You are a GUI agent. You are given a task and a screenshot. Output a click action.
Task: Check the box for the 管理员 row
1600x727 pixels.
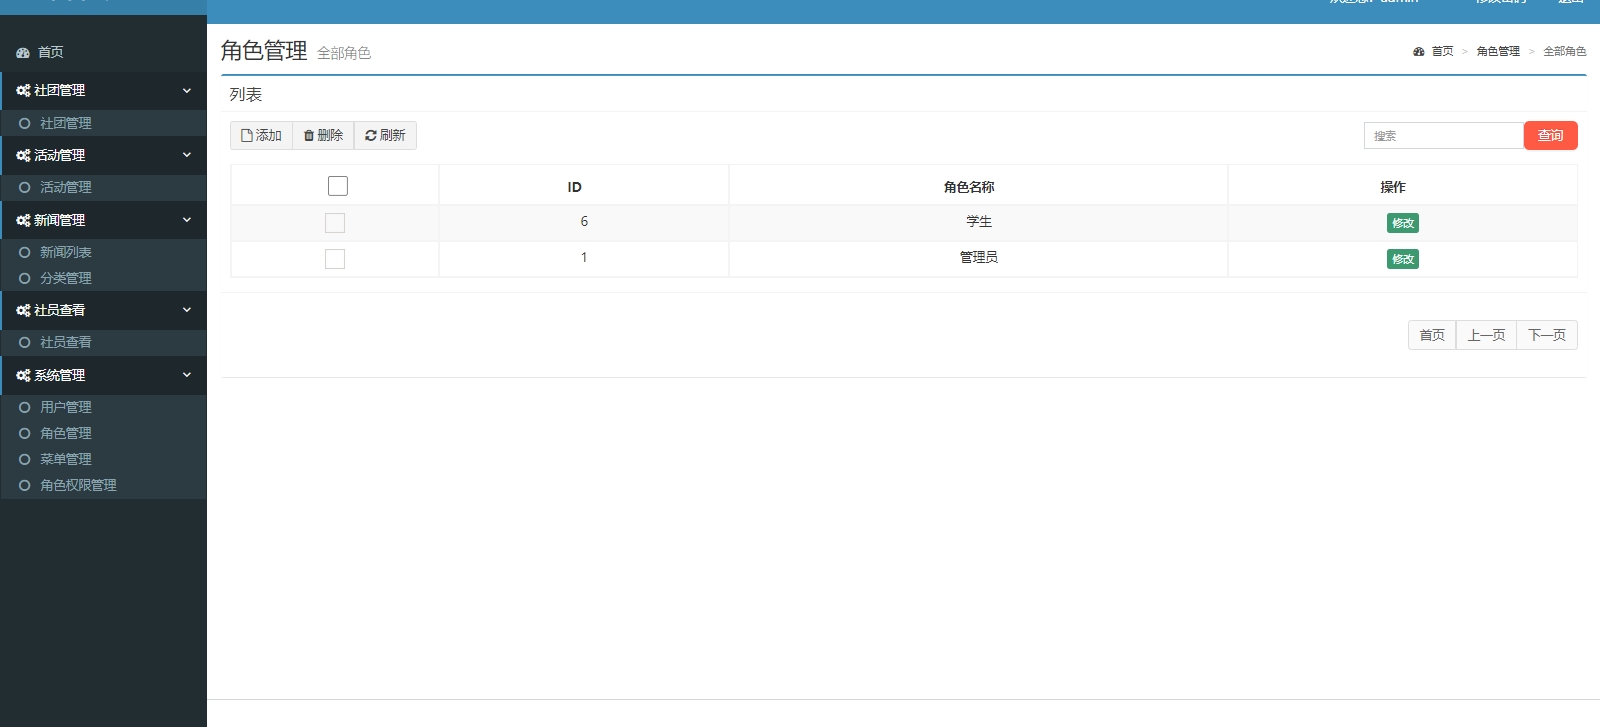click(x=335, y=259)
